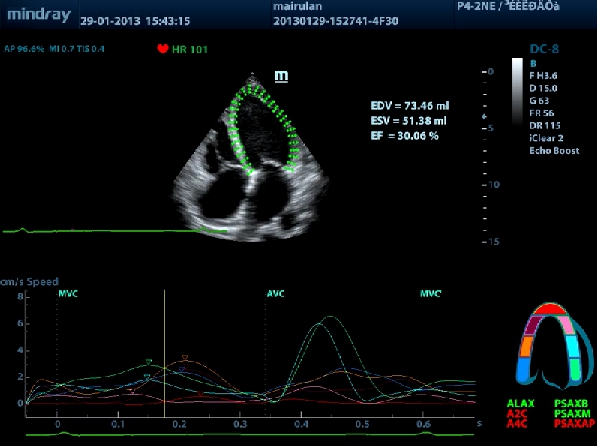This screenshot has height=446, width=597.
Task: Select the orange mid-septal segment
Action: 527,346
